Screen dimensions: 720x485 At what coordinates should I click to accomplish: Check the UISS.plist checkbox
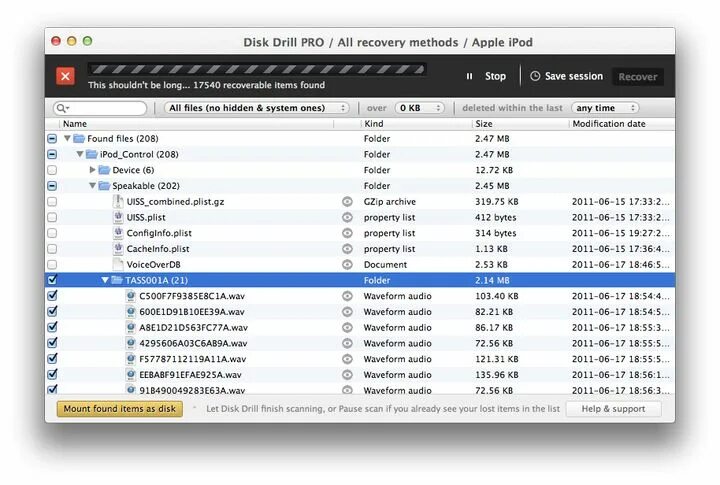pyautogui.click(x=52, y=217)
